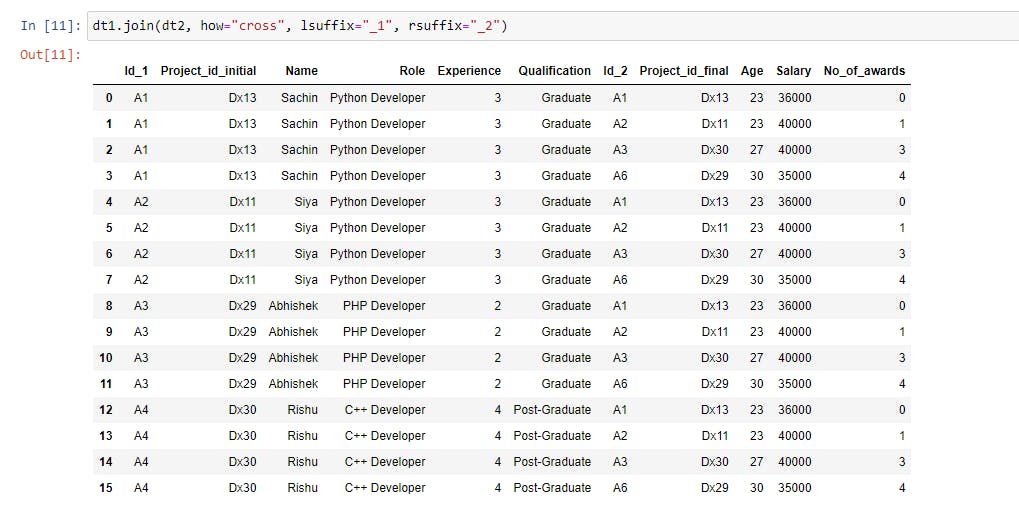Click the No_of_awards column header
The width and height of the screenshot is (1019, 505).
[864, 71]
